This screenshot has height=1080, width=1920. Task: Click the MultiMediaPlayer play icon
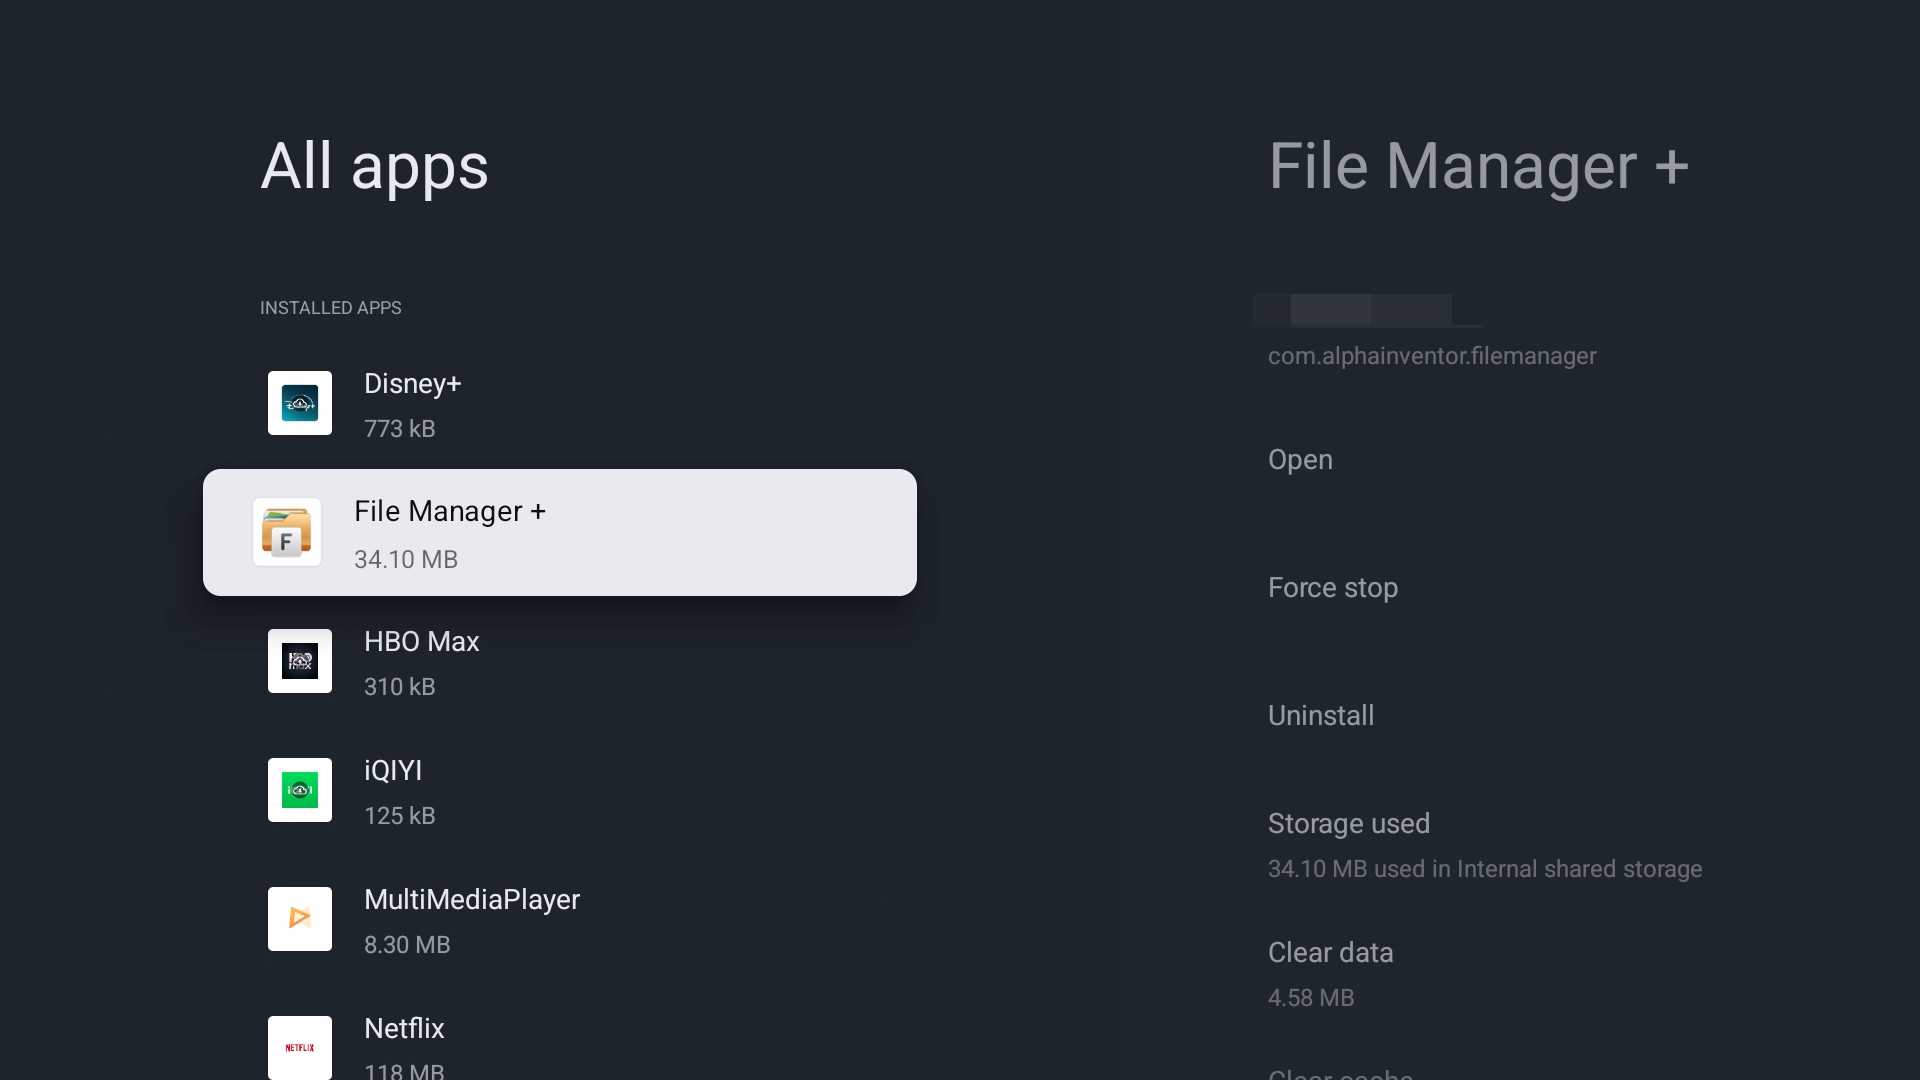coord(300,919)
